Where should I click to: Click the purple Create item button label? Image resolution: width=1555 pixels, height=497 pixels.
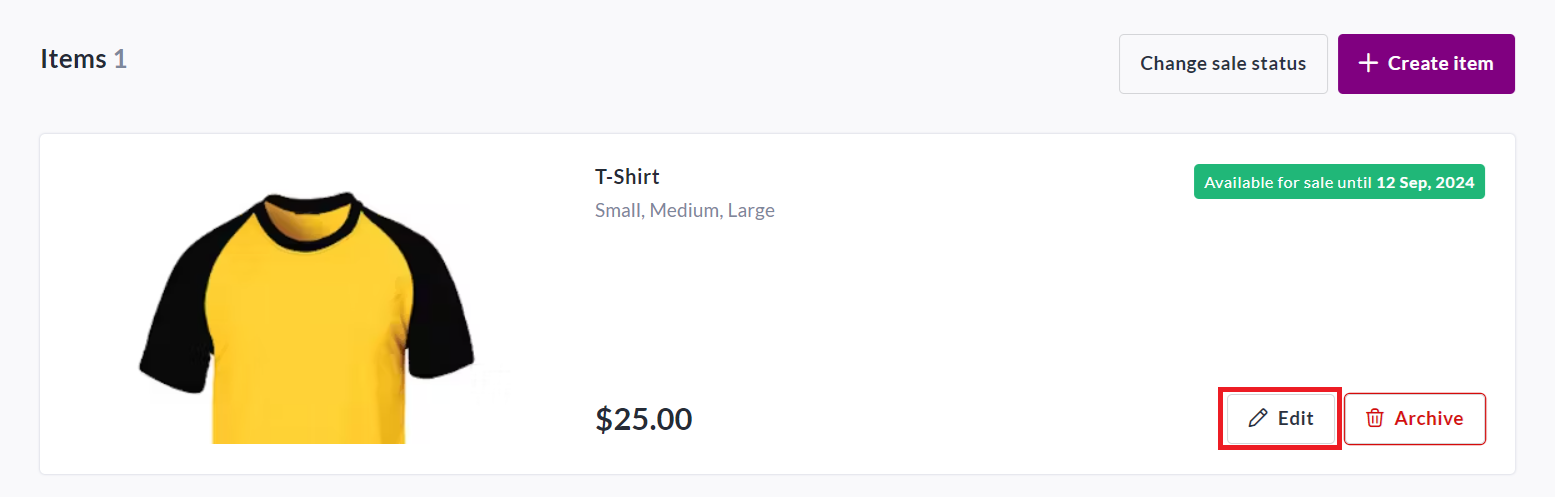(x=1440, y=64)
